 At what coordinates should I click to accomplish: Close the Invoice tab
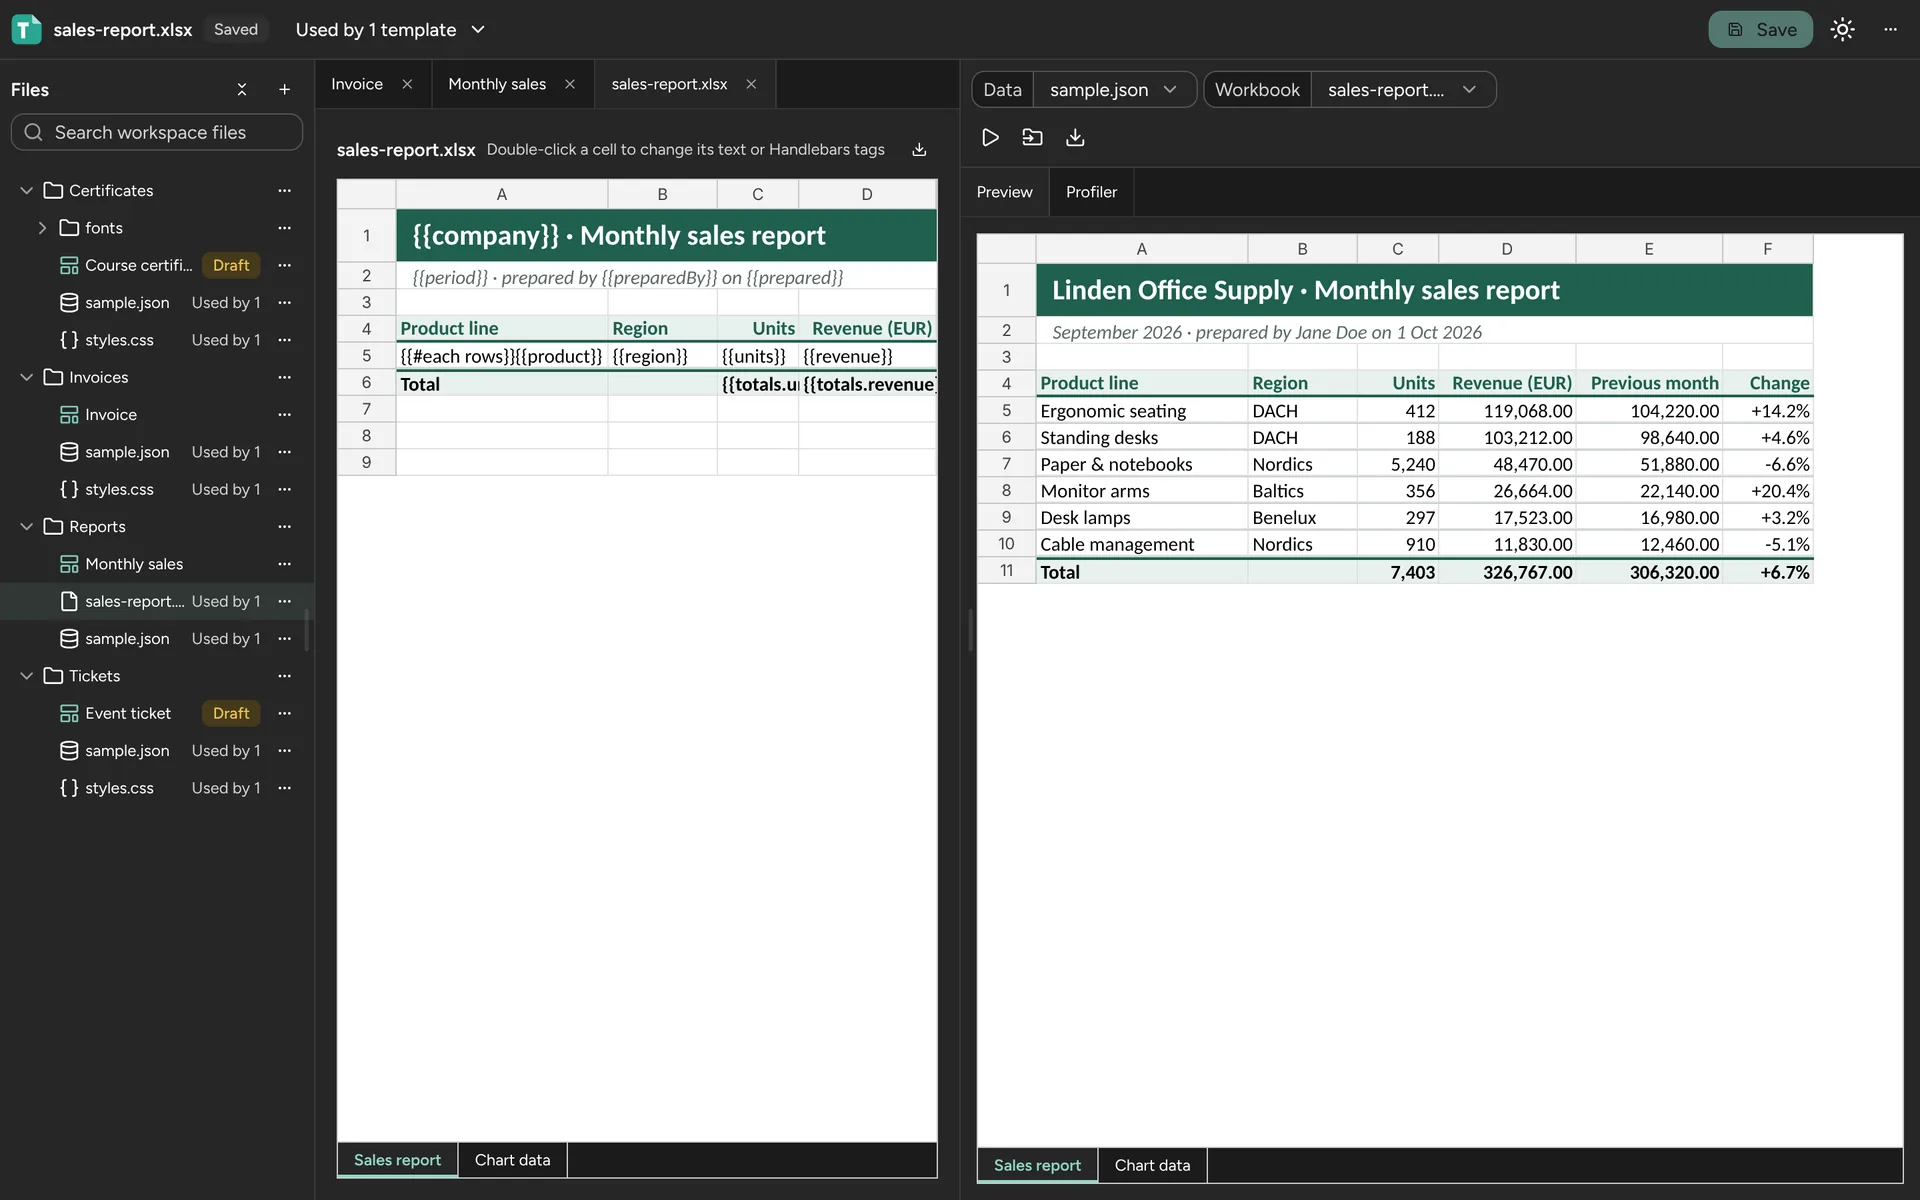coord(407,84)
